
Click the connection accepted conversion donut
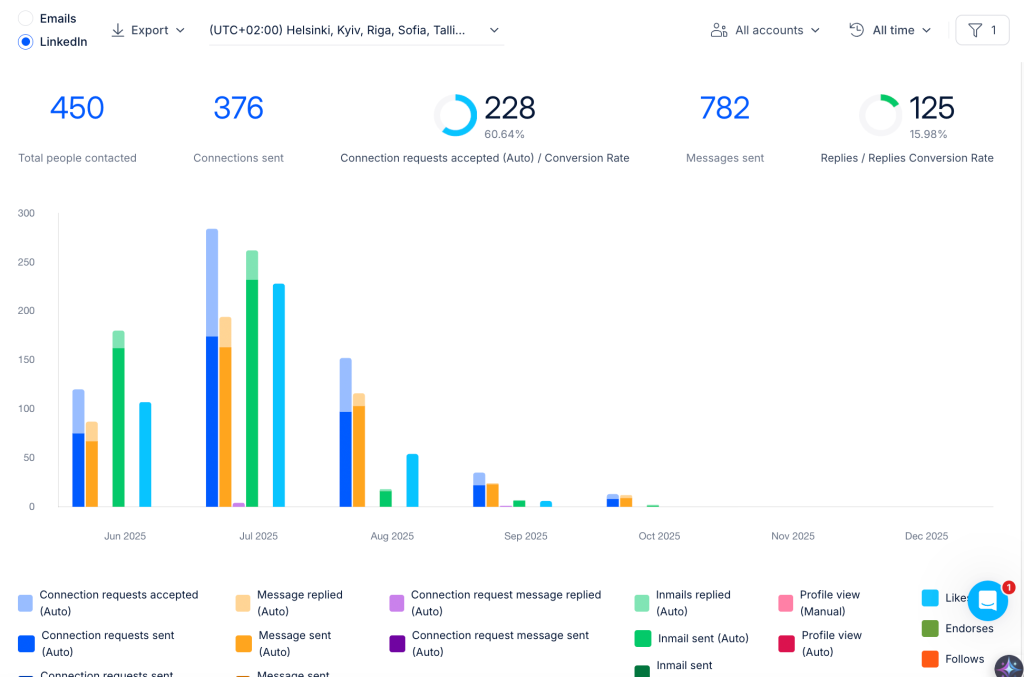456,115
